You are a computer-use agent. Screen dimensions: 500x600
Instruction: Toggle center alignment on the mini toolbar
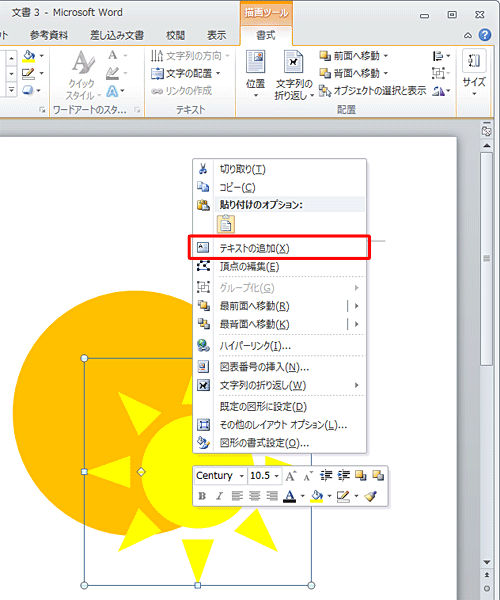pos(254,496)
